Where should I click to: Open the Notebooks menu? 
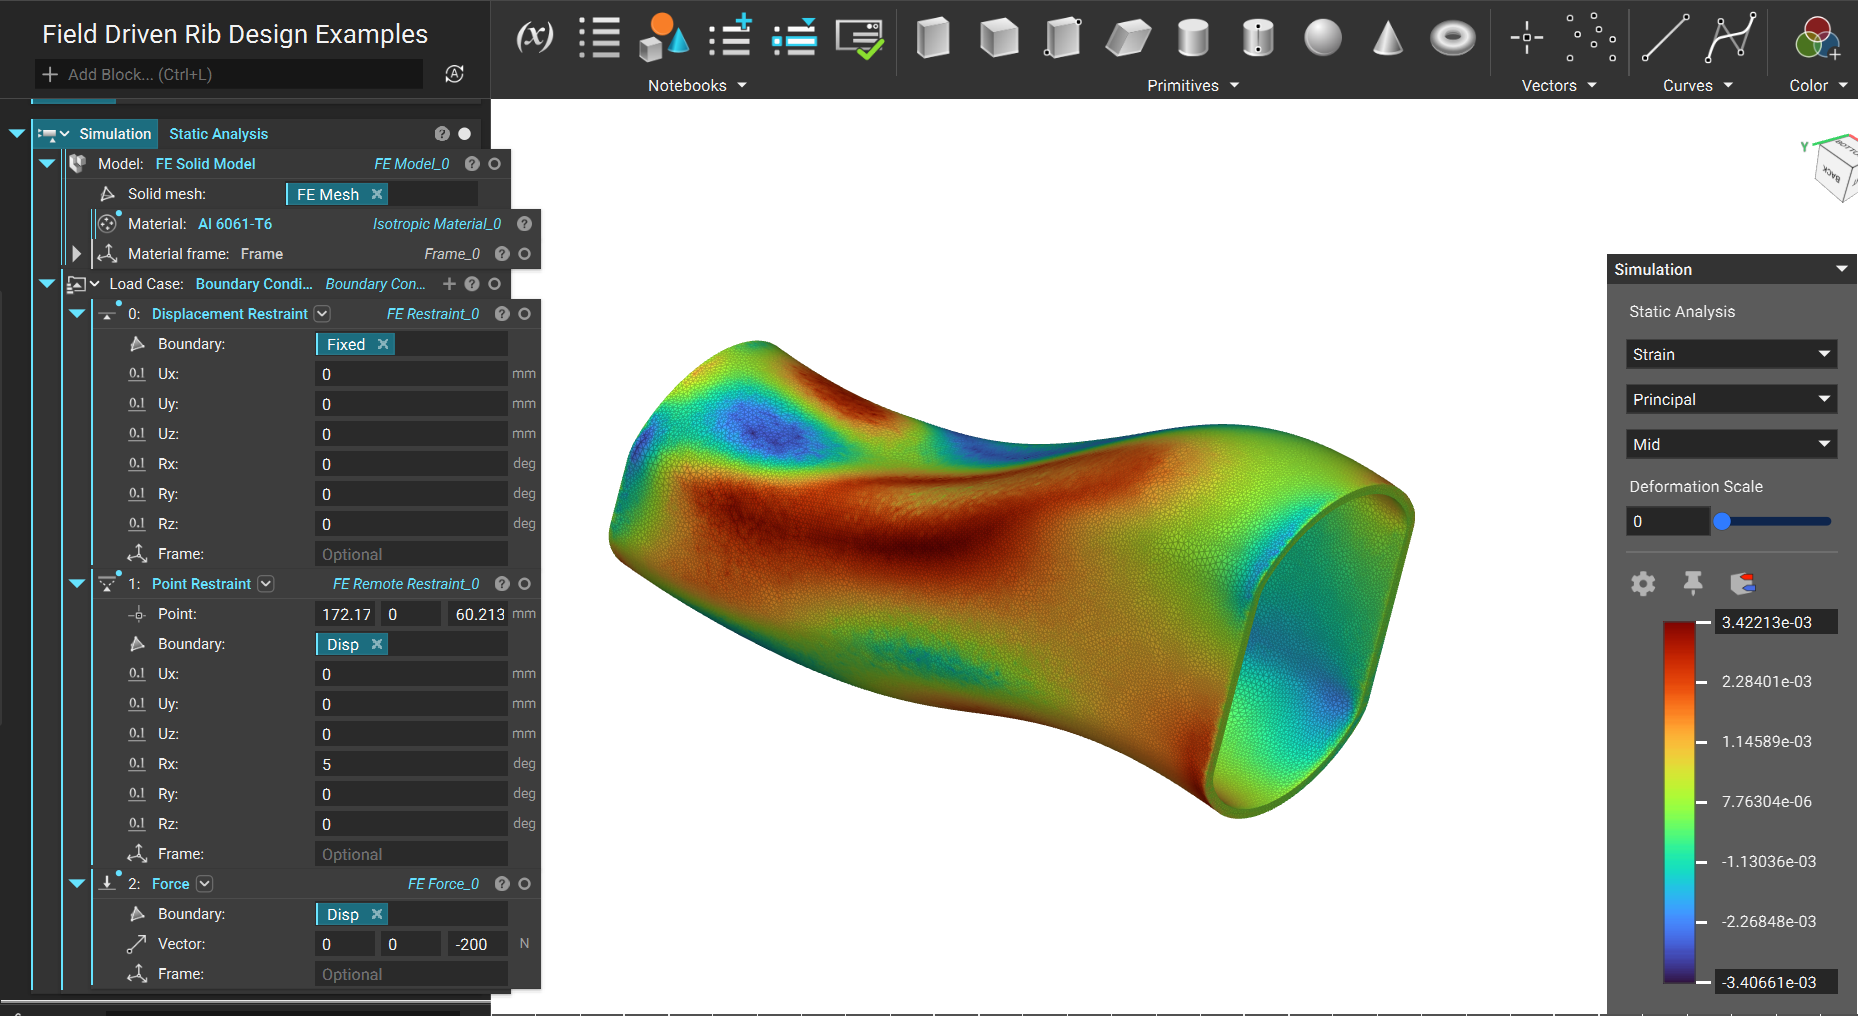coord(697,86)
